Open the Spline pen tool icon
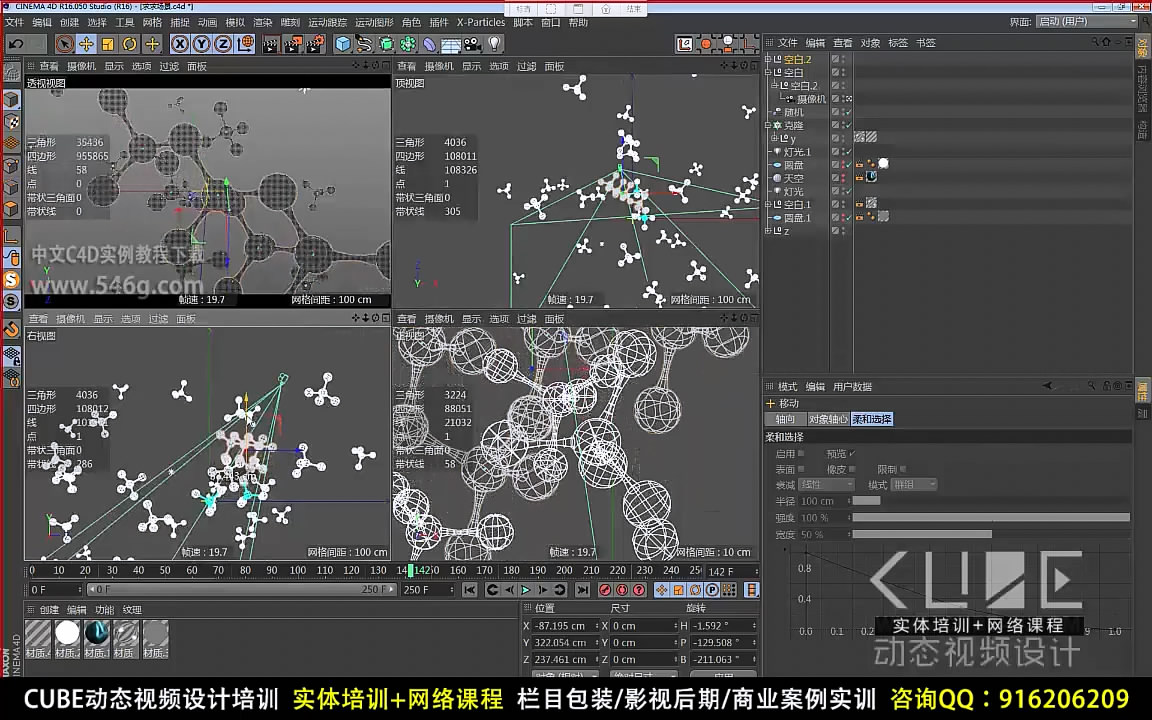The width and height of the screenshot is (1152, 720). click(364, 44)
